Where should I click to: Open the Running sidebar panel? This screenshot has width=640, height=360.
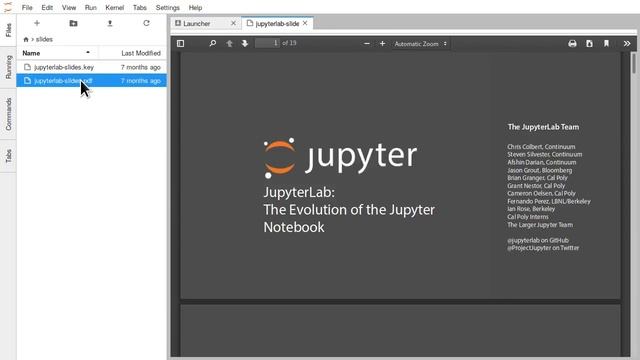coord(8,67)
